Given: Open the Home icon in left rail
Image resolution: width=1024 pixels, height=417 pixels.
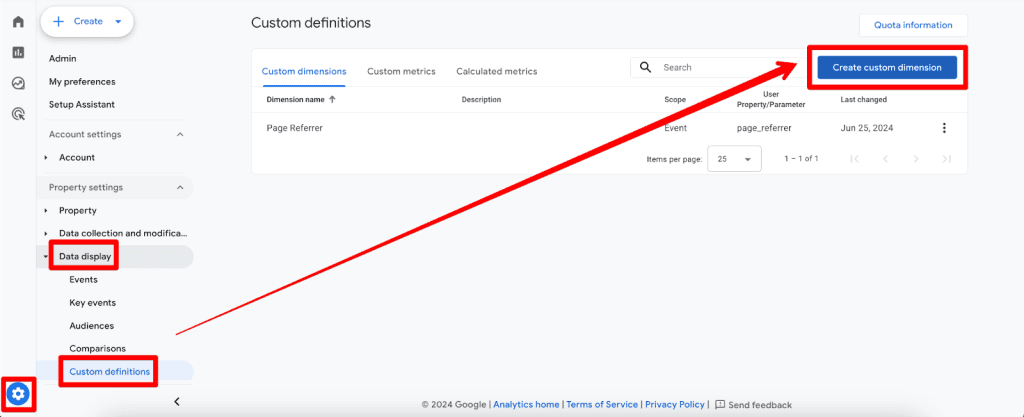Looking at the screenshot, I should pos(18,22).
